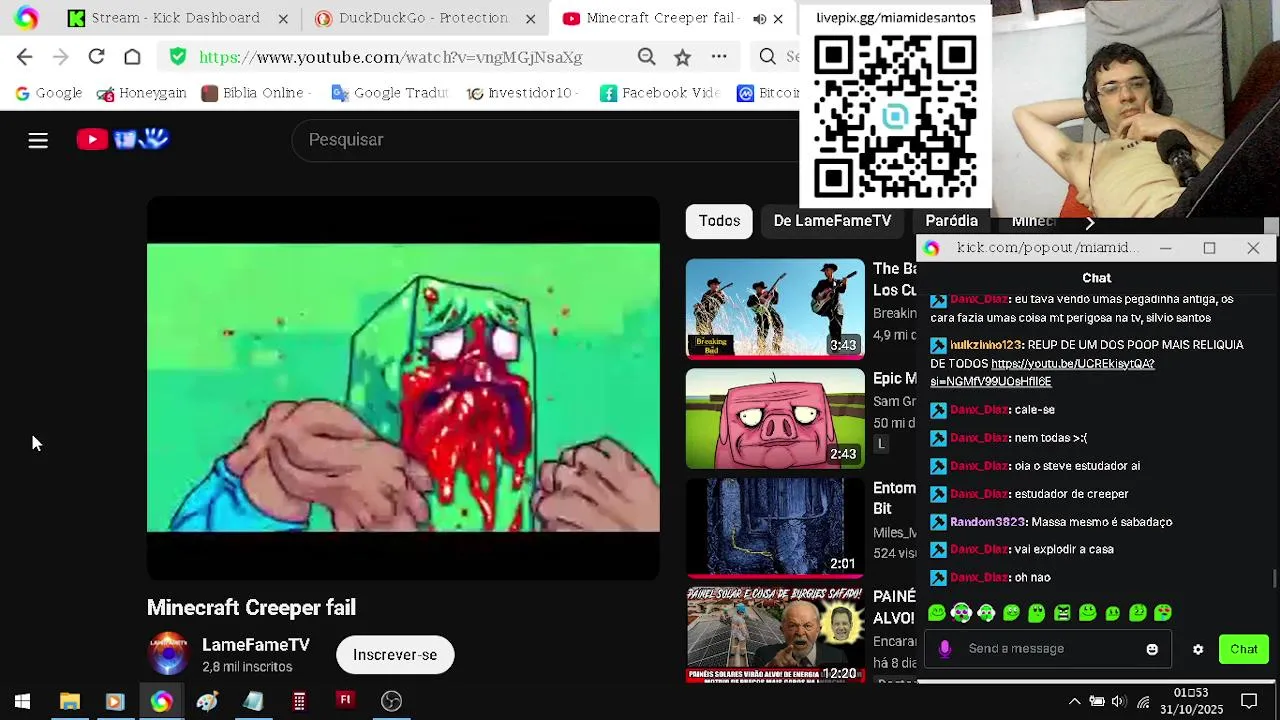Image resolution: width=1280 pixels, height=720 pixels.
Task: Click the purple microphone in chat box
Action: tap(945, 649)
